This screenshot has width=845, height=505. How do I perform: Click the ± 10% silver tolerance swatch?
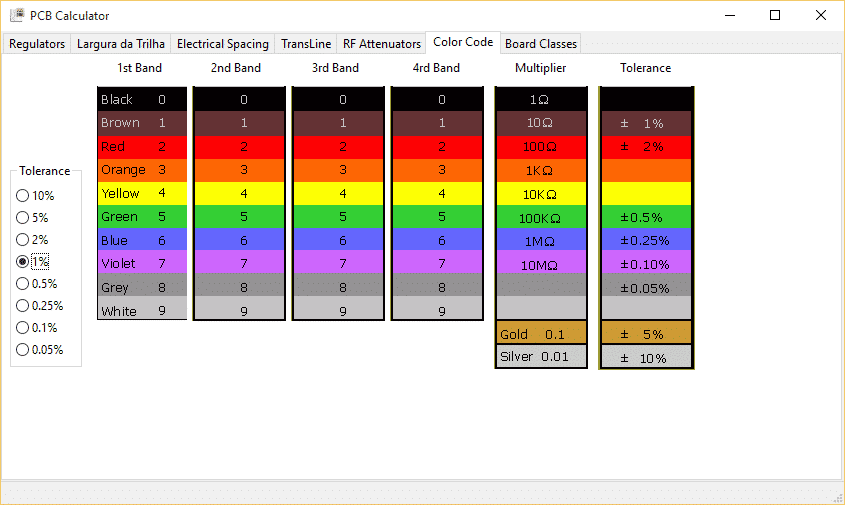[x=645, y=357]
